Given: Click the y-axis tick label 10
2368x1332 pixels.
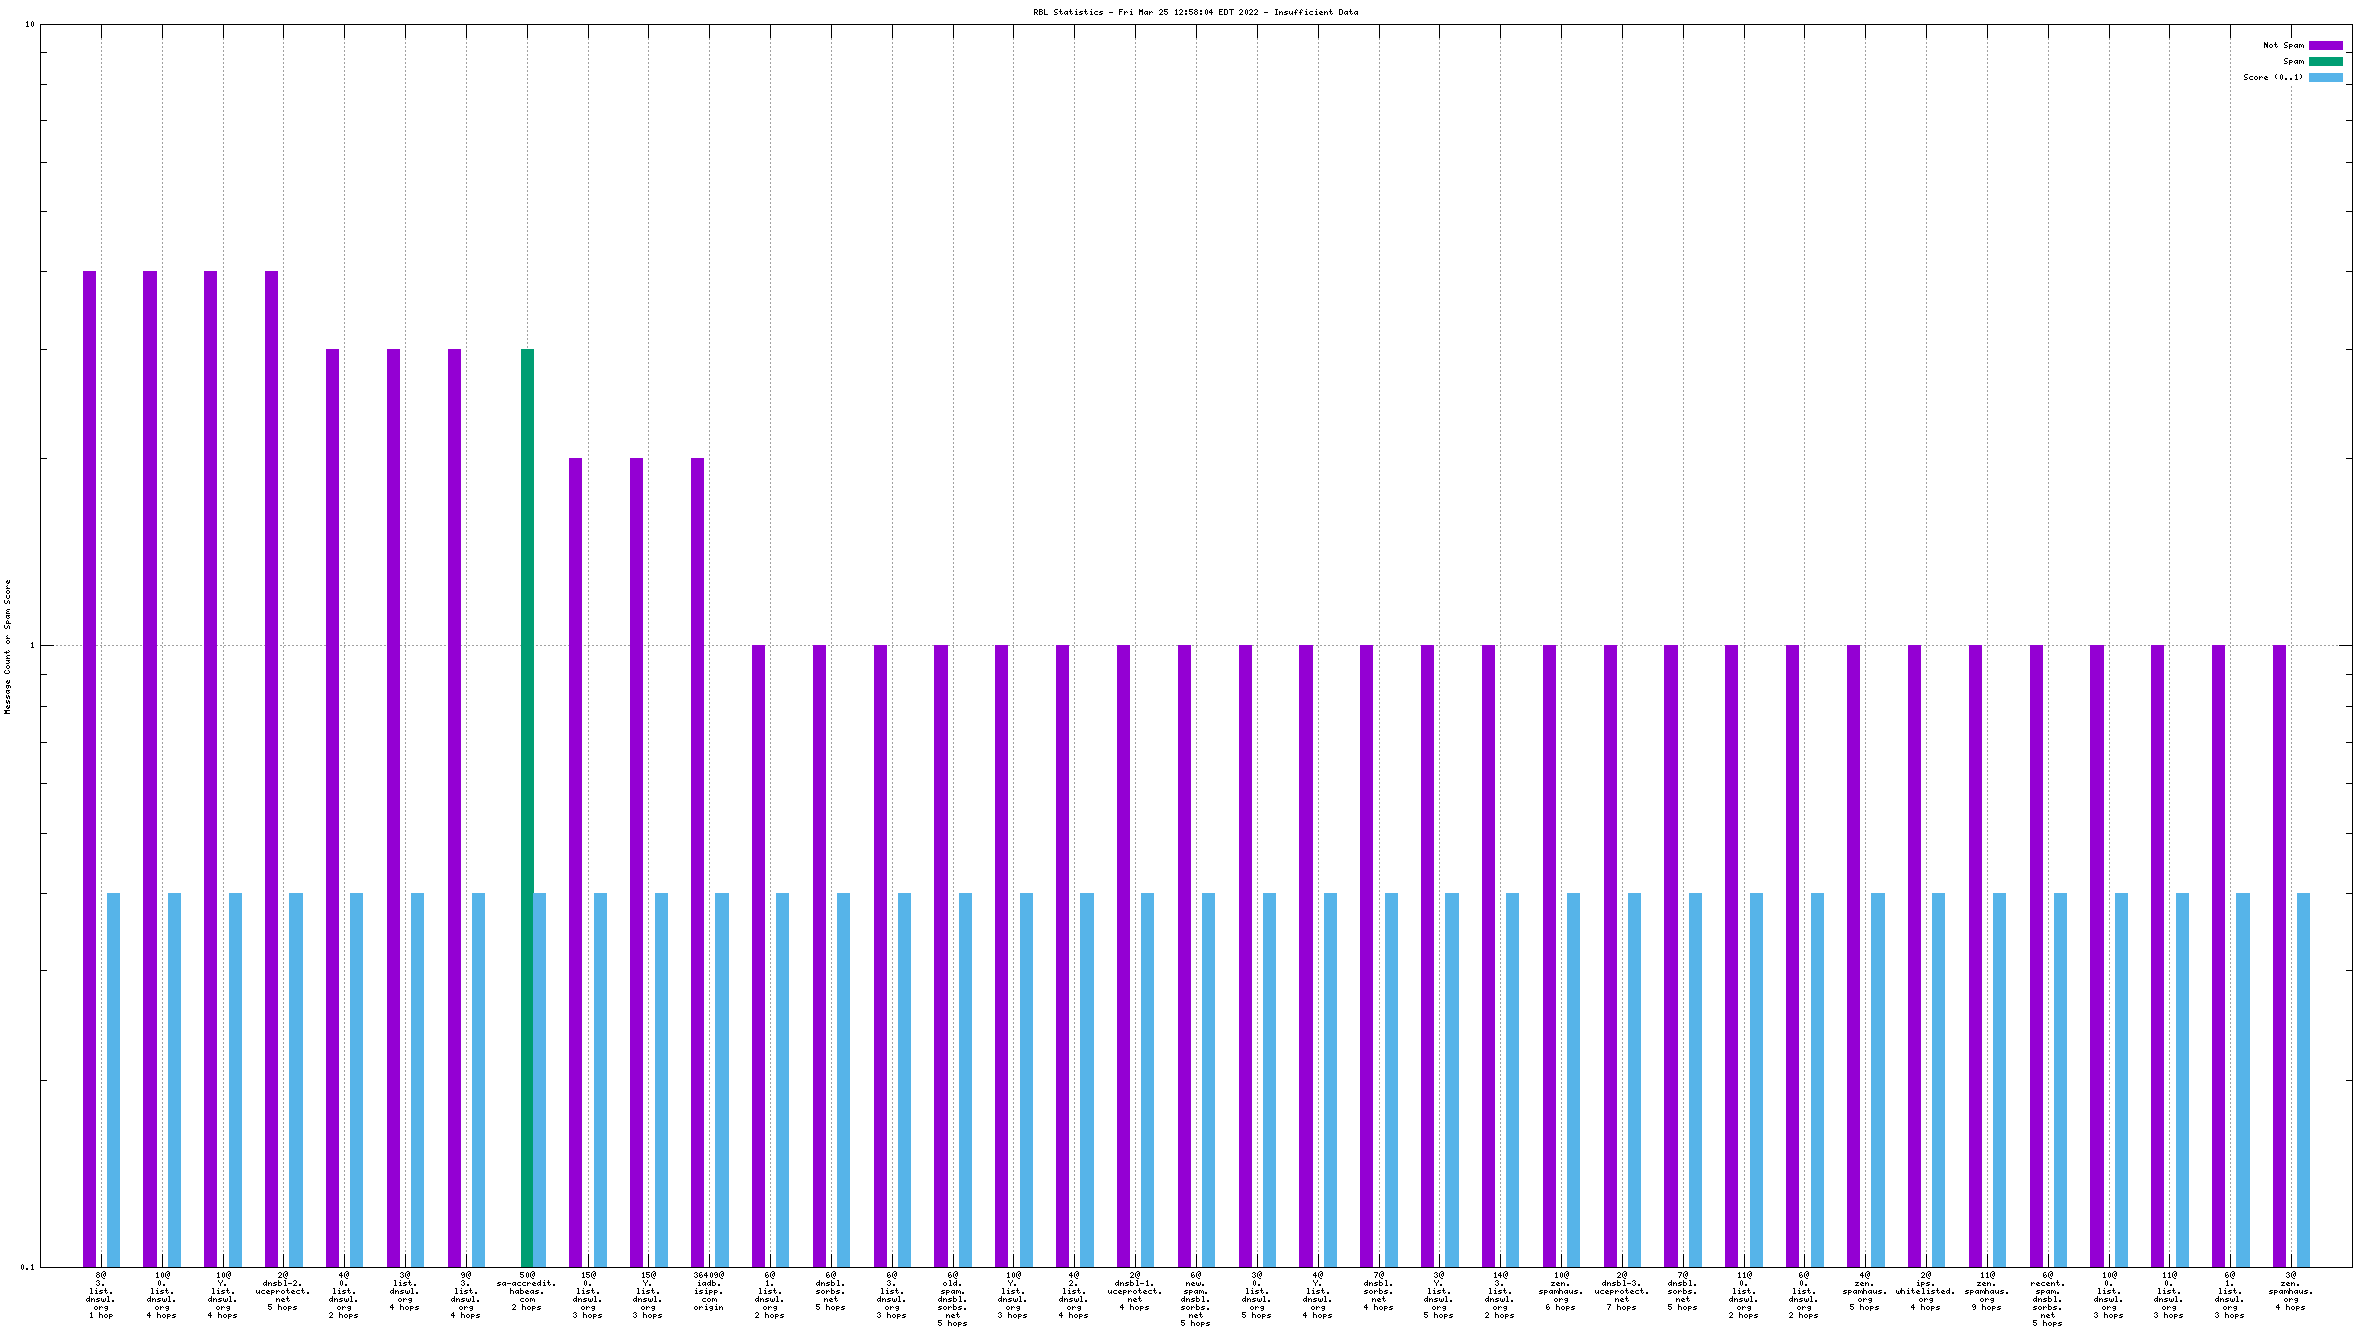Looking at the screenshot, I should tap(30, 24).
